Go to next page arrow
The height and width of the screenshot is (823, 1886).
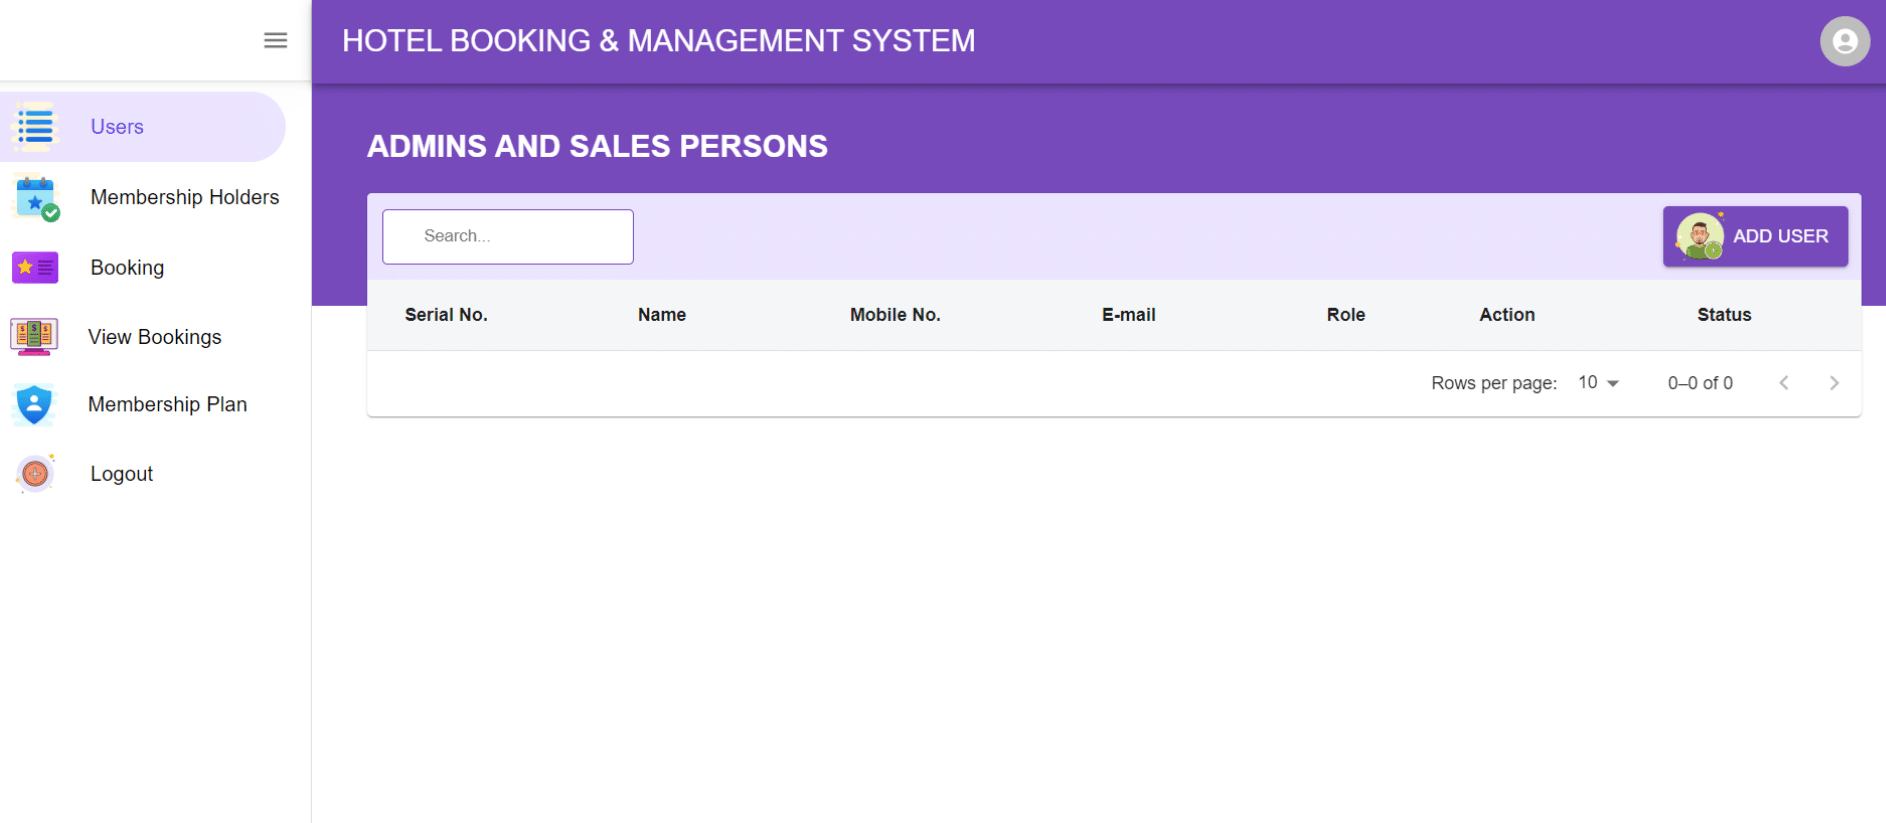tap(1834, 383)
